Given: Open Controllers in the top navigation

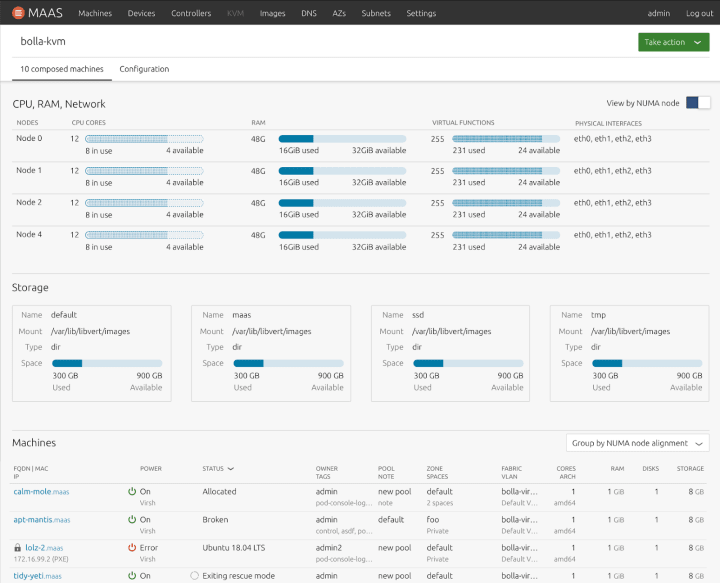Looking at the screenshot, I should coord(191,13).
